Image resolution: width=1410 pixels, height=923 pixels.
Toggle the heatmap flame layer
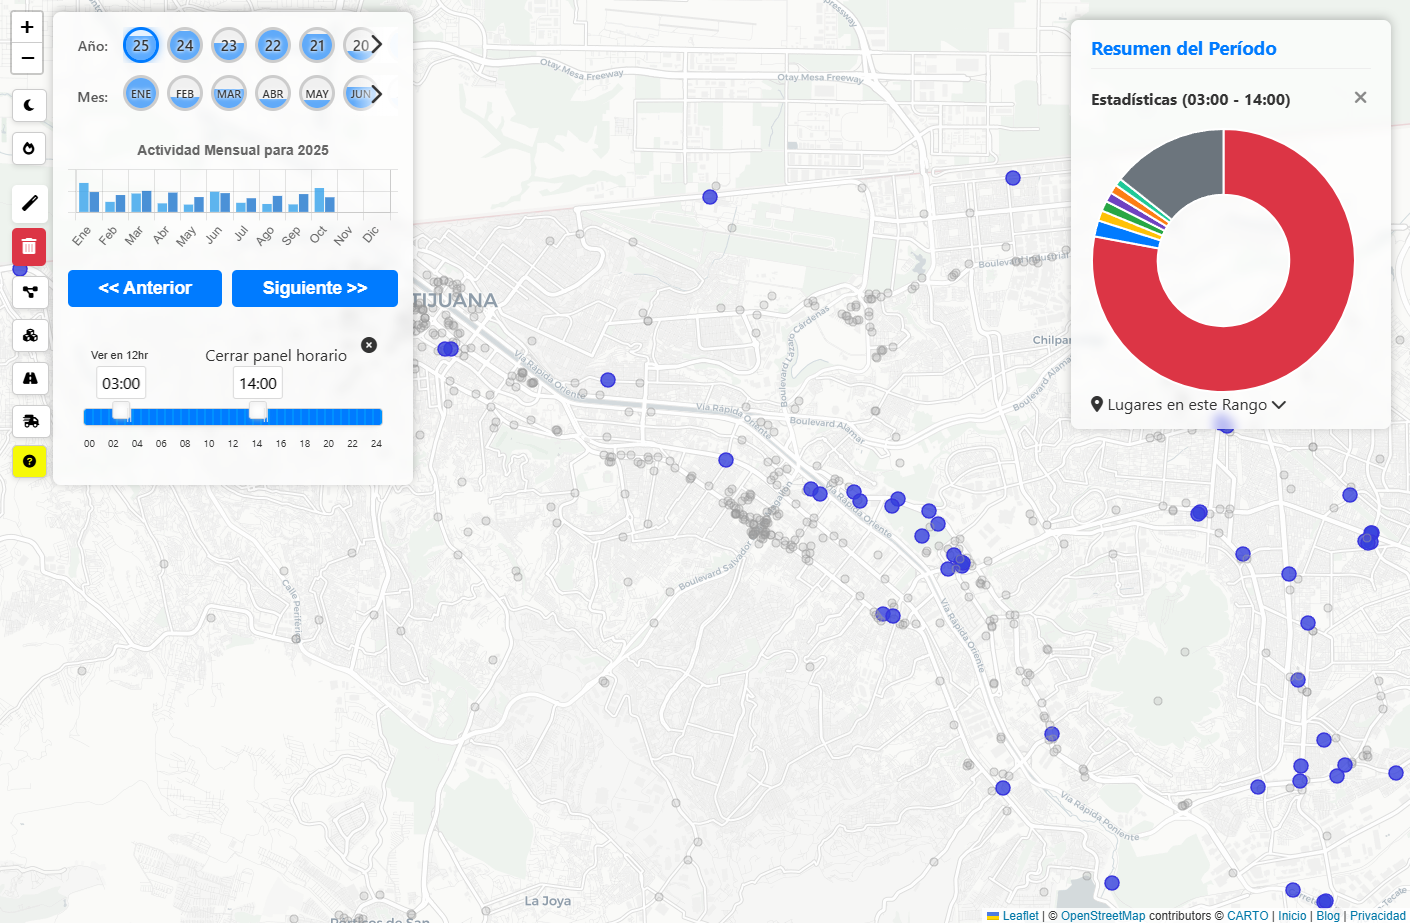[x=29, y=149]
